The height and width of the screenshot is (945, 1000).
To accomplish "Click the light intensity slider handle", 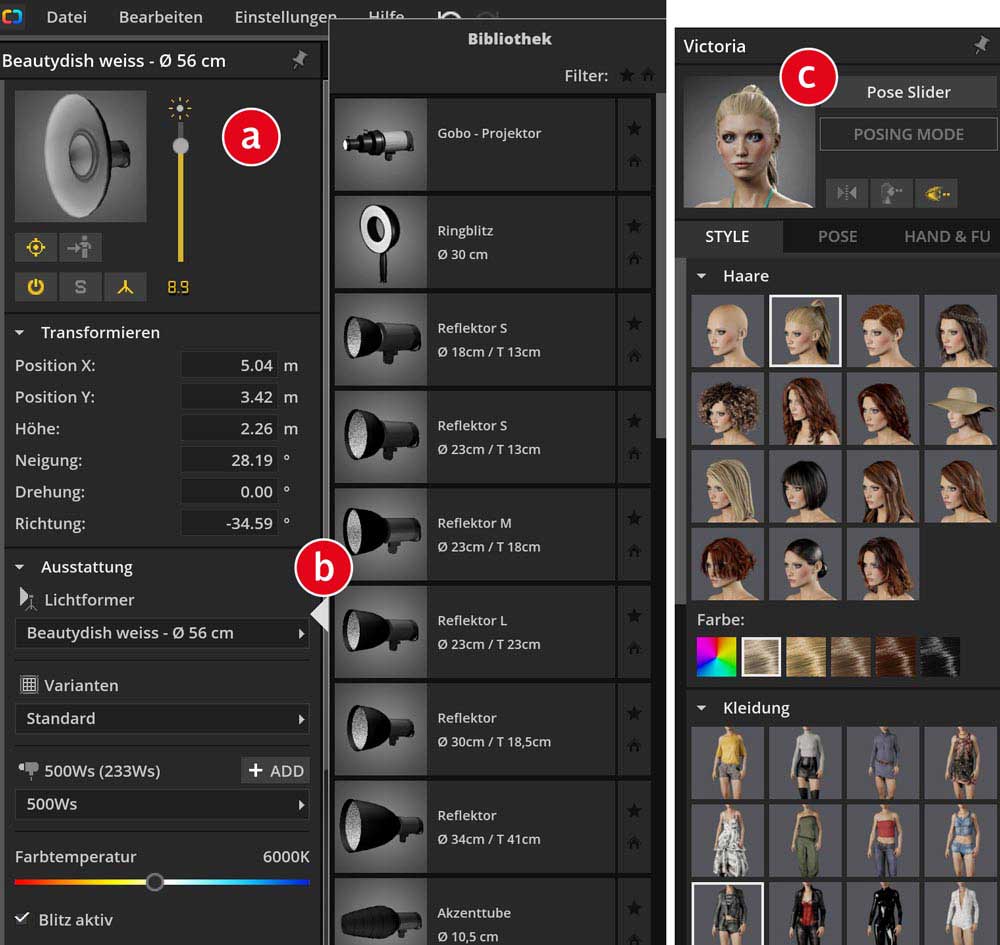I will [180, 146].
